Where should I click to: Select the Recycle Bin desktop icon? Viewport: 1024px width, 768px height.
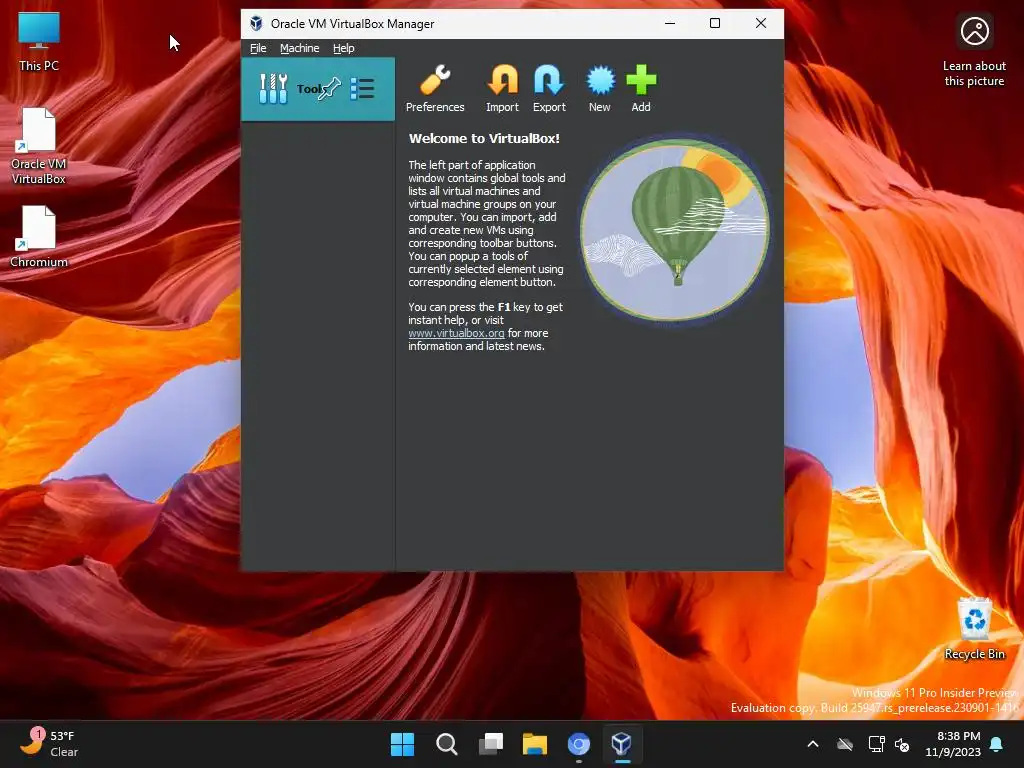tap(974, 628)
